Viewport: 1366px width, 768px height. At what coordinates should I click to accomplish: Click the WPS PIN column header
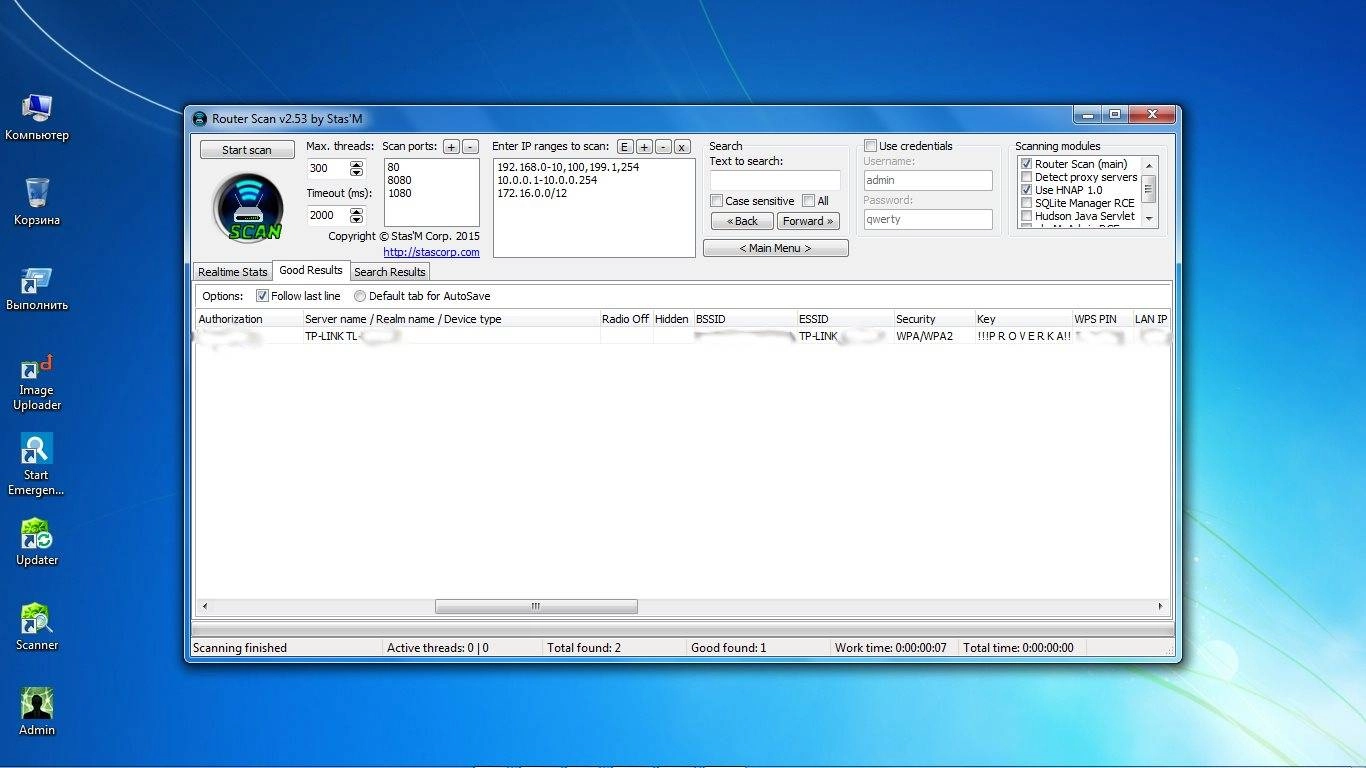(x=1101, y=319)
